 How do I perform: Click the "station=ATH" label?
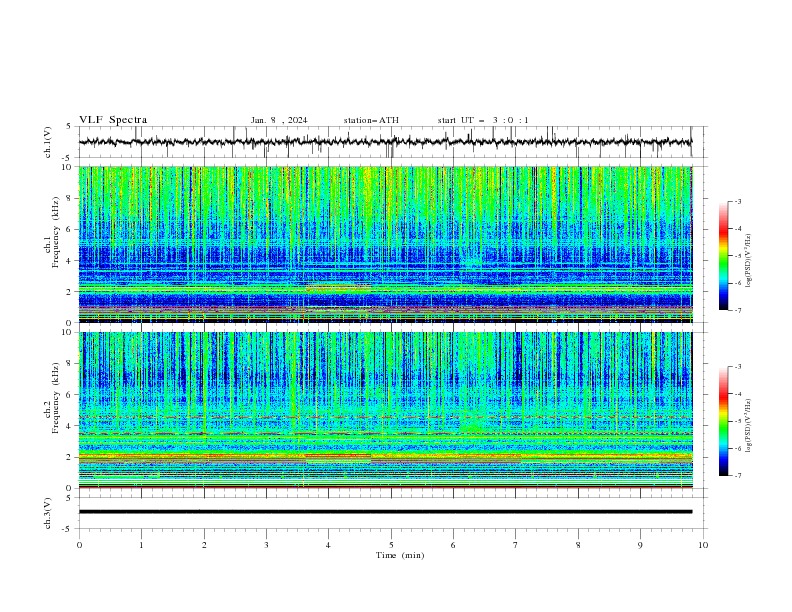pyautogui.click(x=371, y=120)
